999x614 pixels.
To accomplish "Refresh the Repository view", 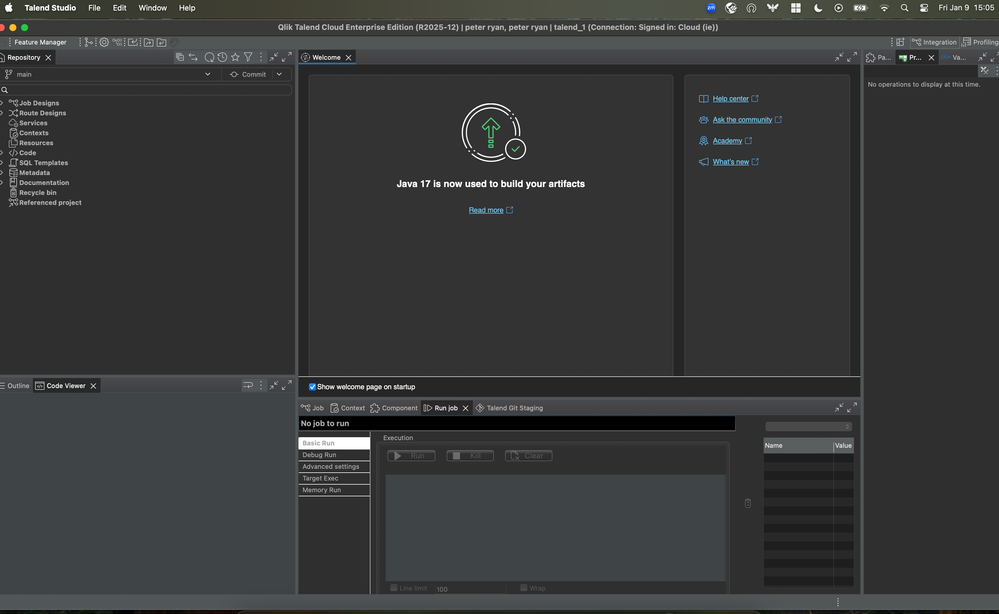I will (209, 57).
